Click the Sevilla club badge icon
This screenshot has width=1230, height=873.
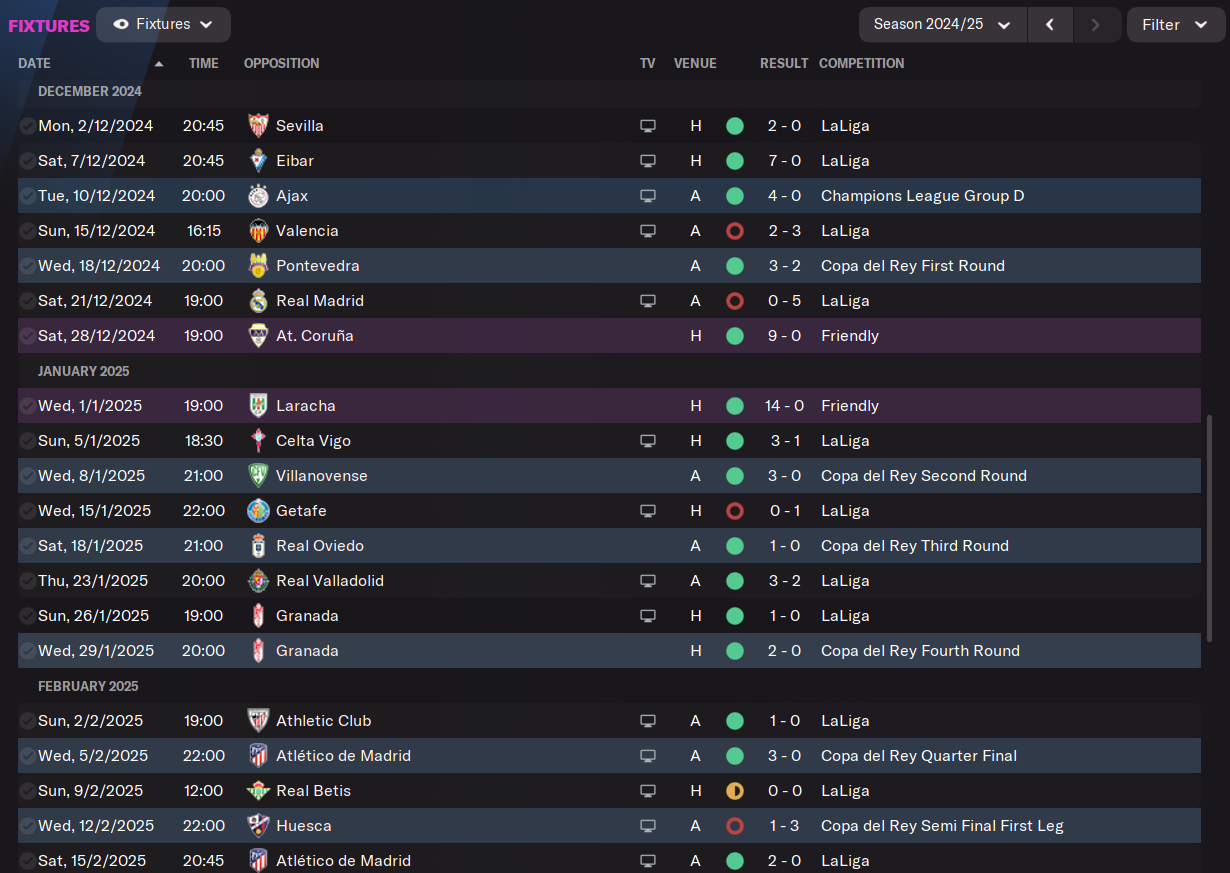(x=258, y=126)
